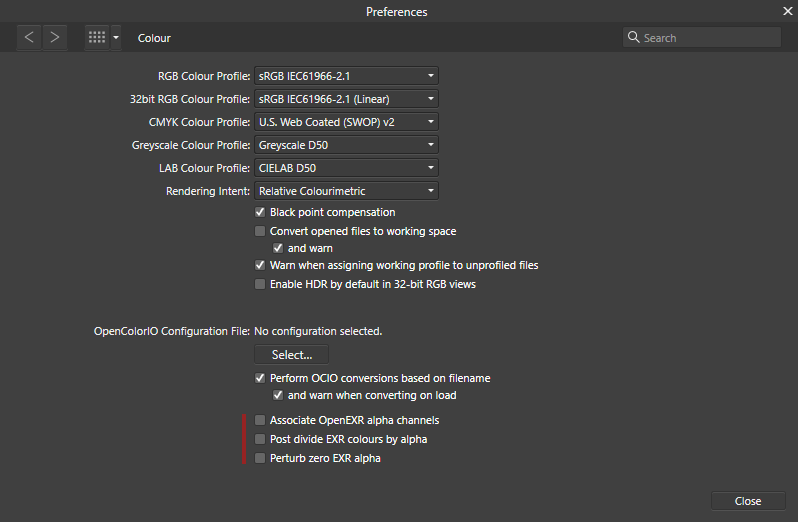Click the 'RGB Colour Profile:' label
The image size is (798, 522).
click(x=204, y=76)
